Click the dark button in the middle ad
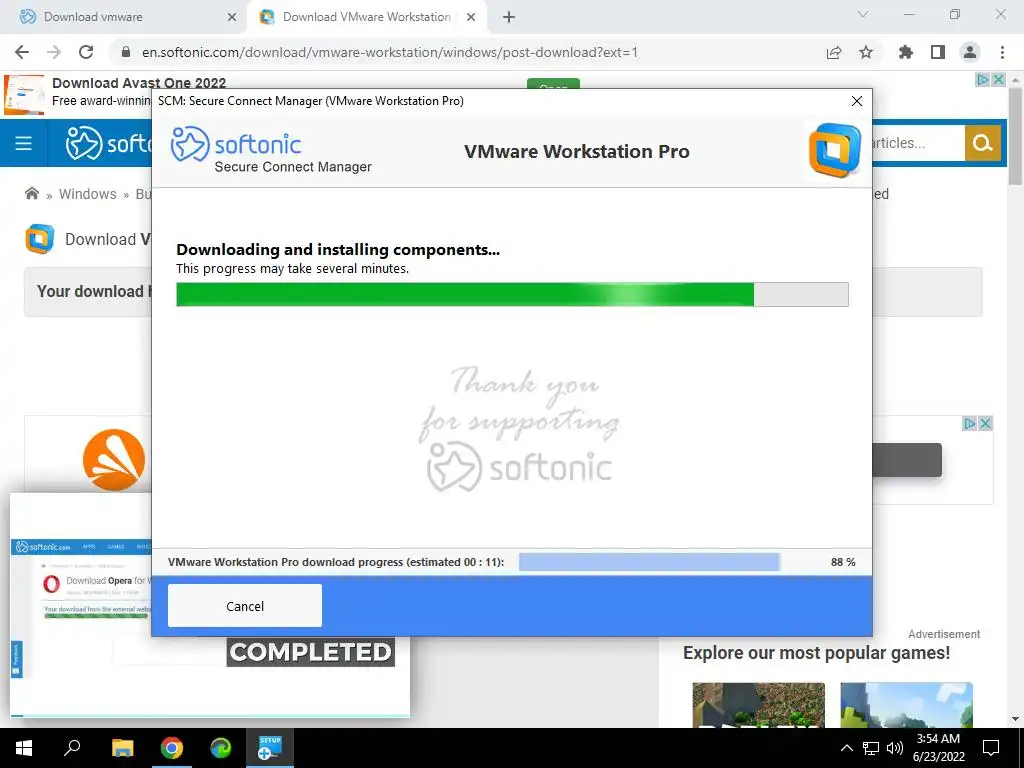 click(x=906, y=460)
